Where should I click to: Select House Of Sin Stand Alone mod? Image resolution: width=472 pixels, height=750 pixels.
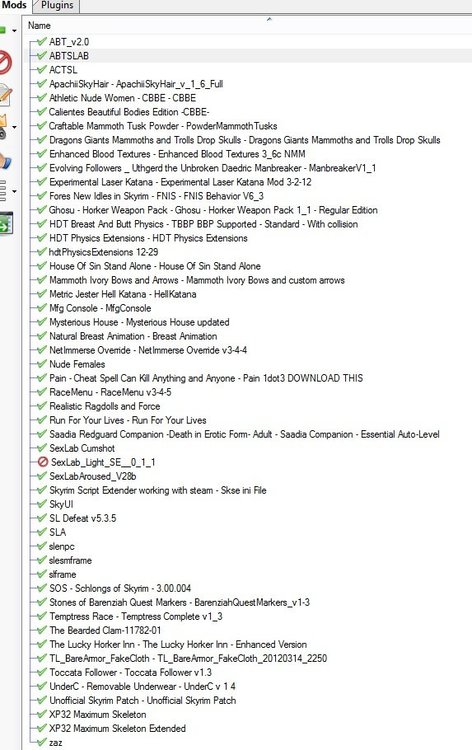155,266
